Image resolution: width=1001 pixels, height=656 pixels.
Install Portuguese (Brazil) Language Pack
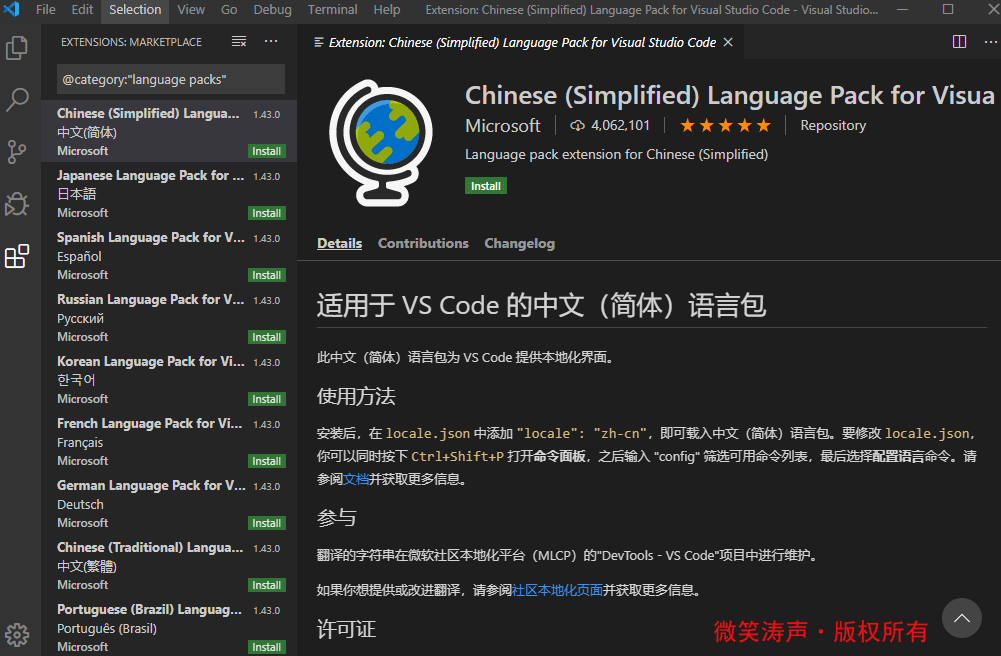click(x=266, y=646)
